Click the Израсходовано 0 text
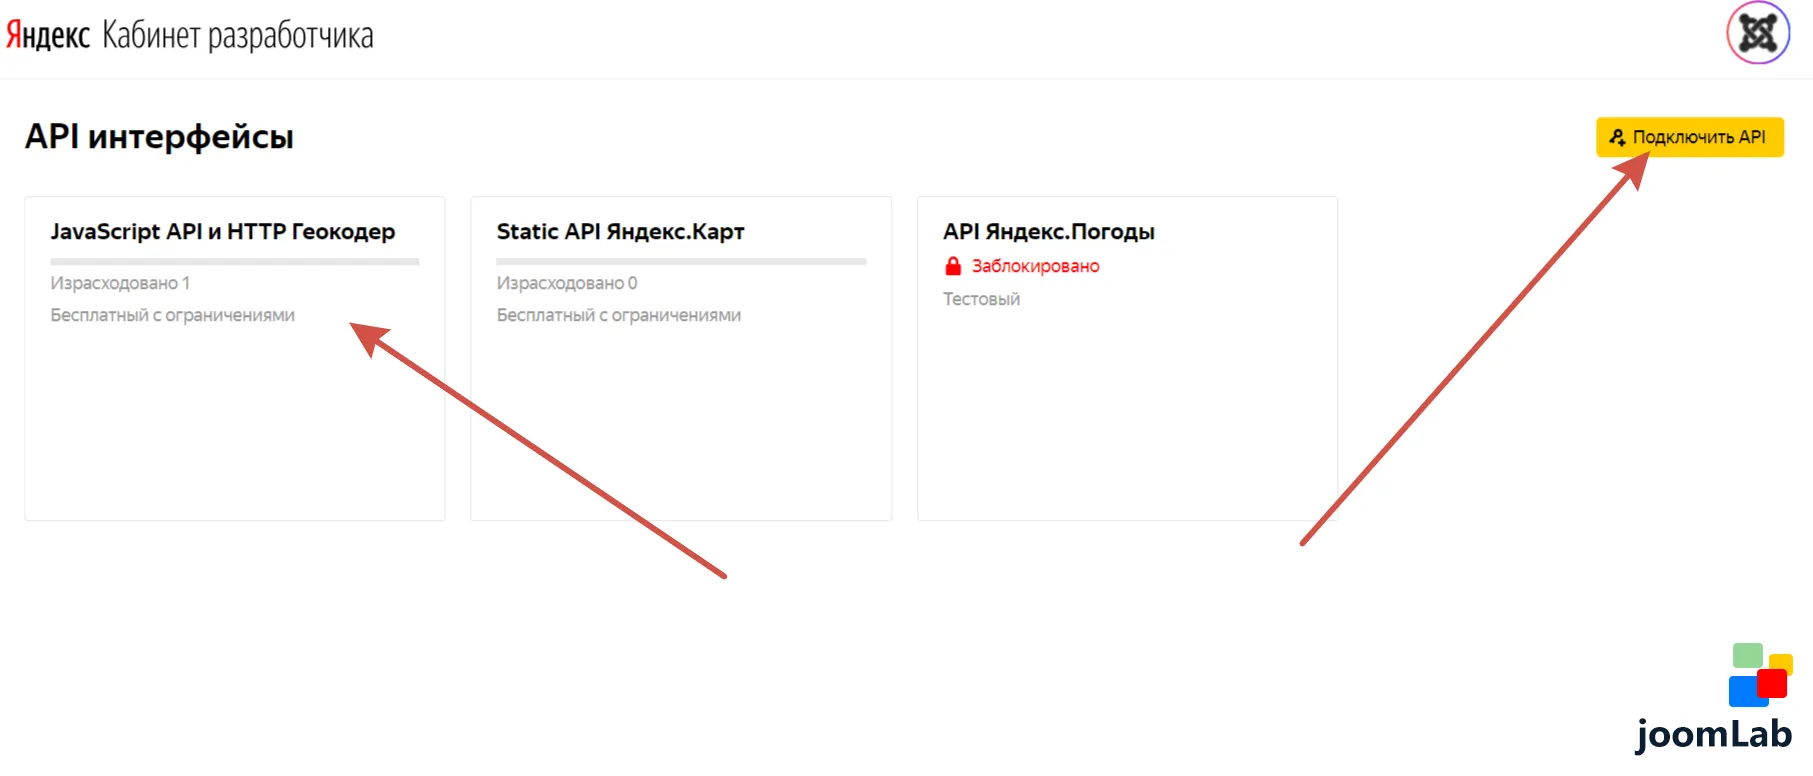1813x776 pixels. pos(567,283)
